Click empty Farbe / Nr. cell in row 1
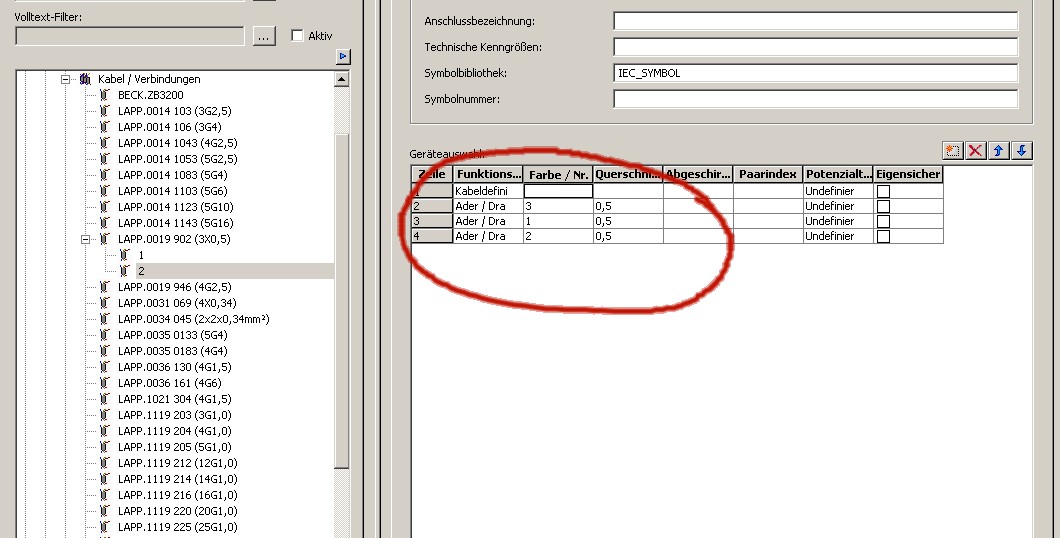Screen dimensions: 1060x538 click(x=558, y=191)
